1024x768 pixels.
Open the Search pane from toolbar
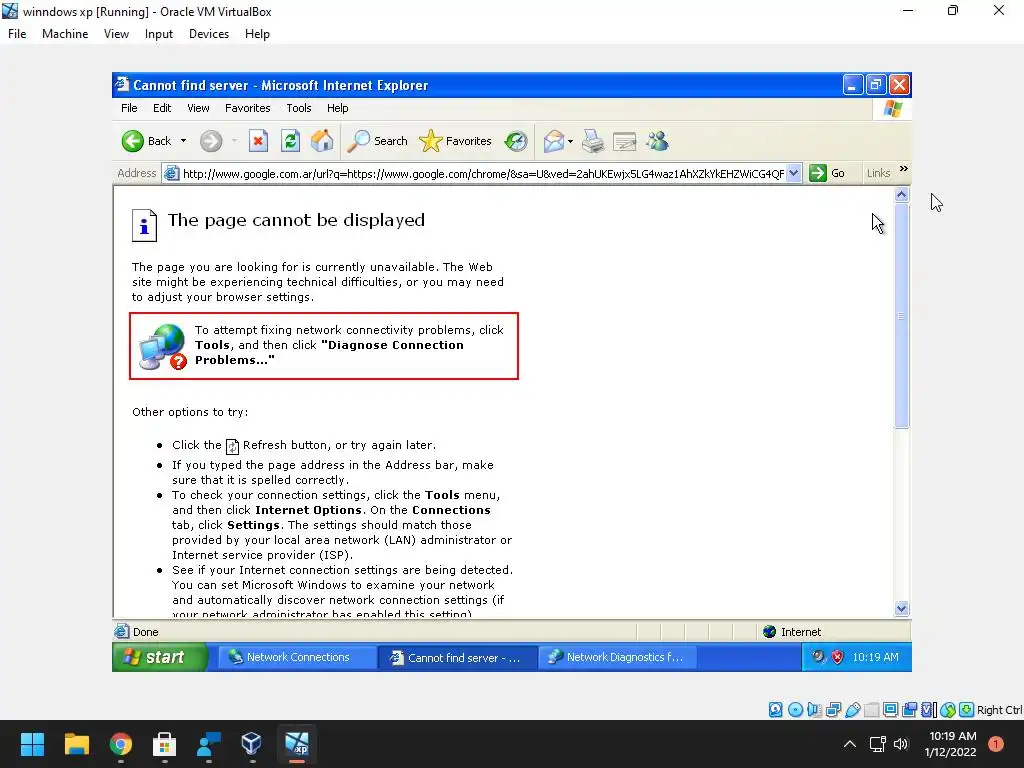pyautogui.click(x=377, y=141)
